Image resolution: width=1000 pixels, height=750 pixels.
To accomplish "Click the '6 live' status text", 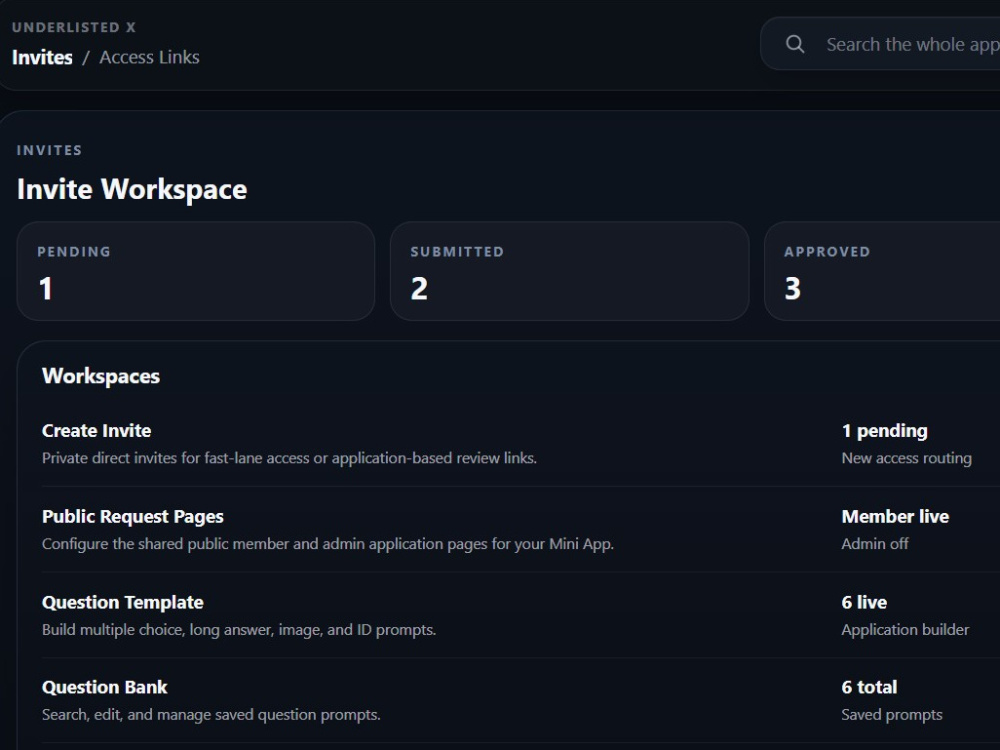I will pyautogui.click(x=864, y=602).
